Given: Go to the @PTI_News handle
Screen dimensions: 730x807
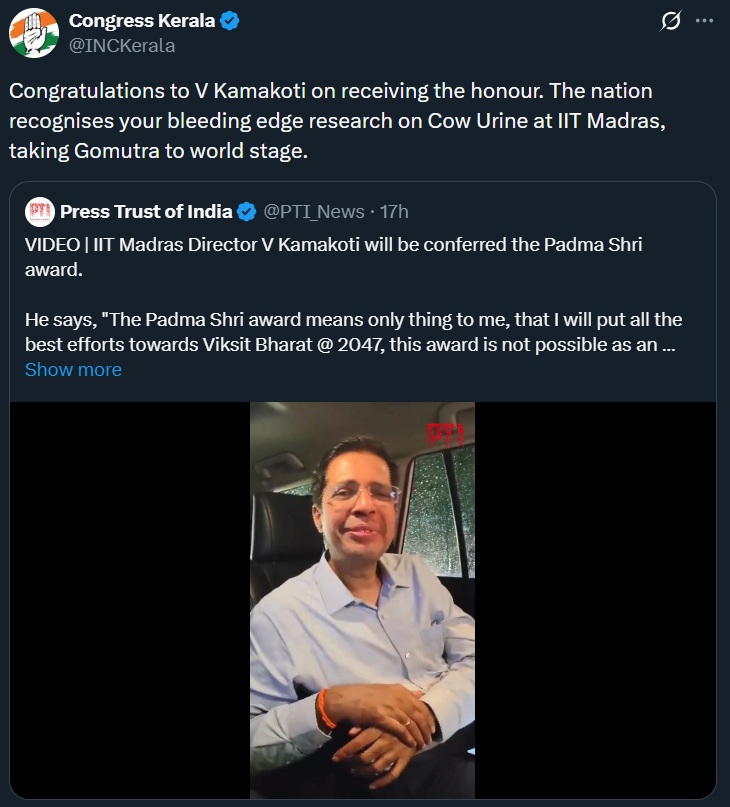Looking at the screenshot, I should tap(314, 211).
